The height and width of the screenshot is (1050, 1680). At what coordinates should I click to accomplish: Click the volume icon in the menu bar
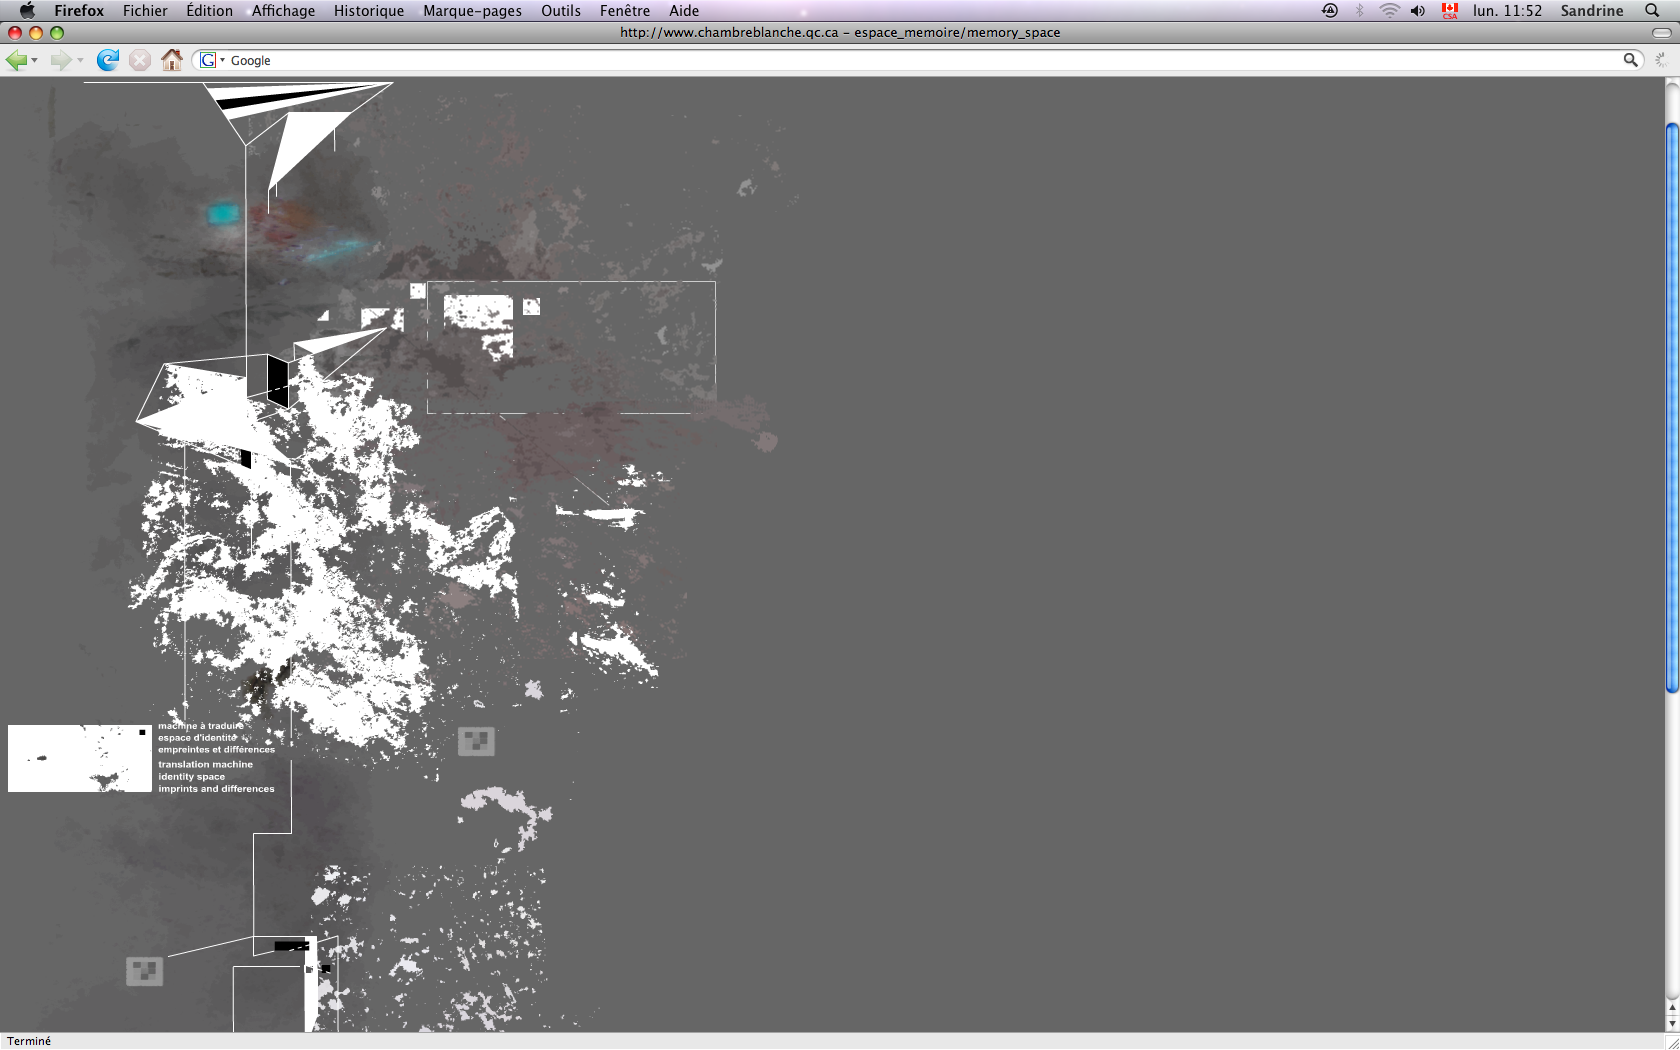coord(1418,10)
